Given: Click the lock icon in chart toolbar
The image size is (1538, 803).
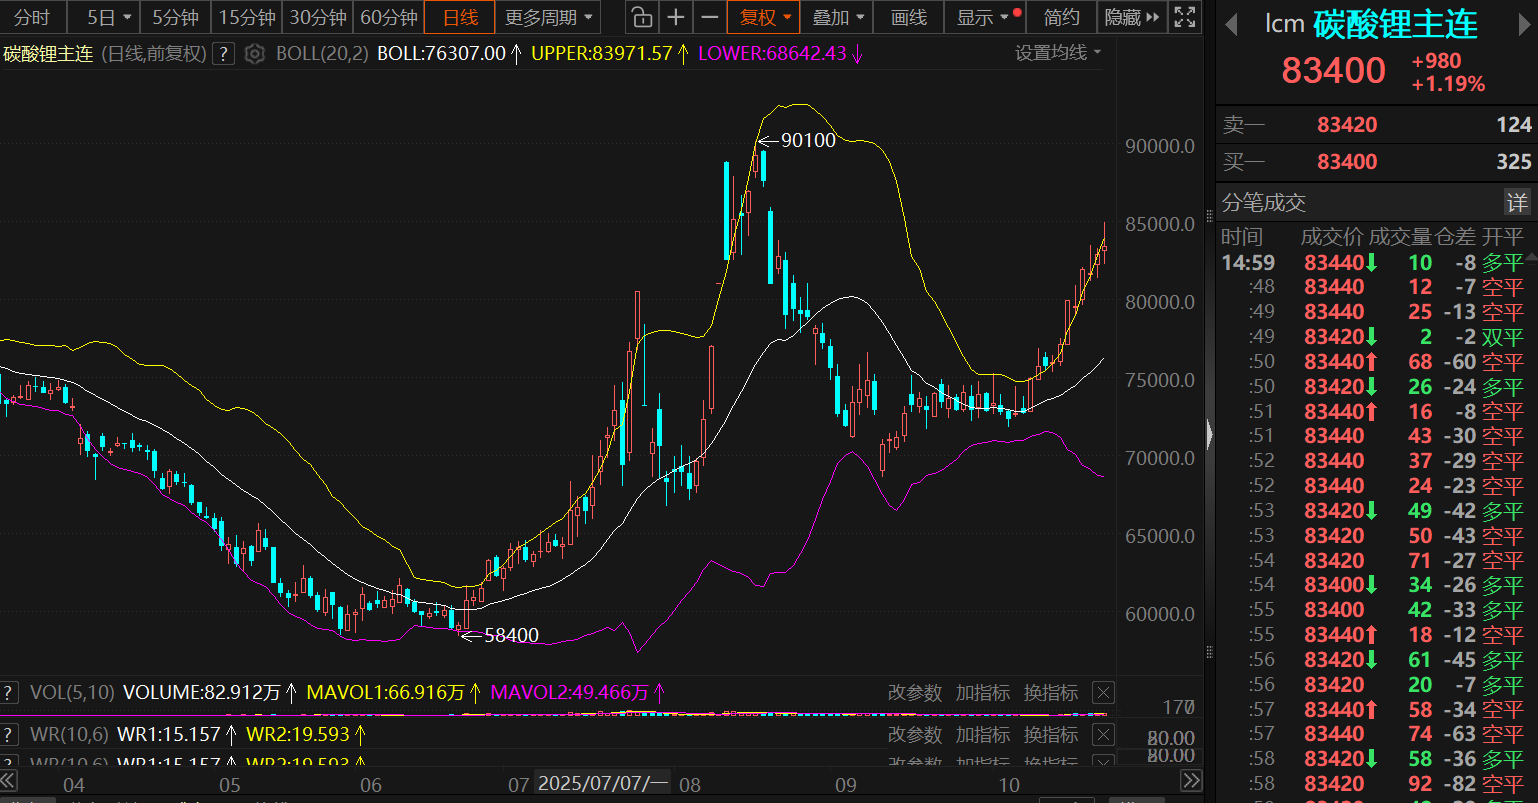Looking at the screenshot, I should 642,17.
